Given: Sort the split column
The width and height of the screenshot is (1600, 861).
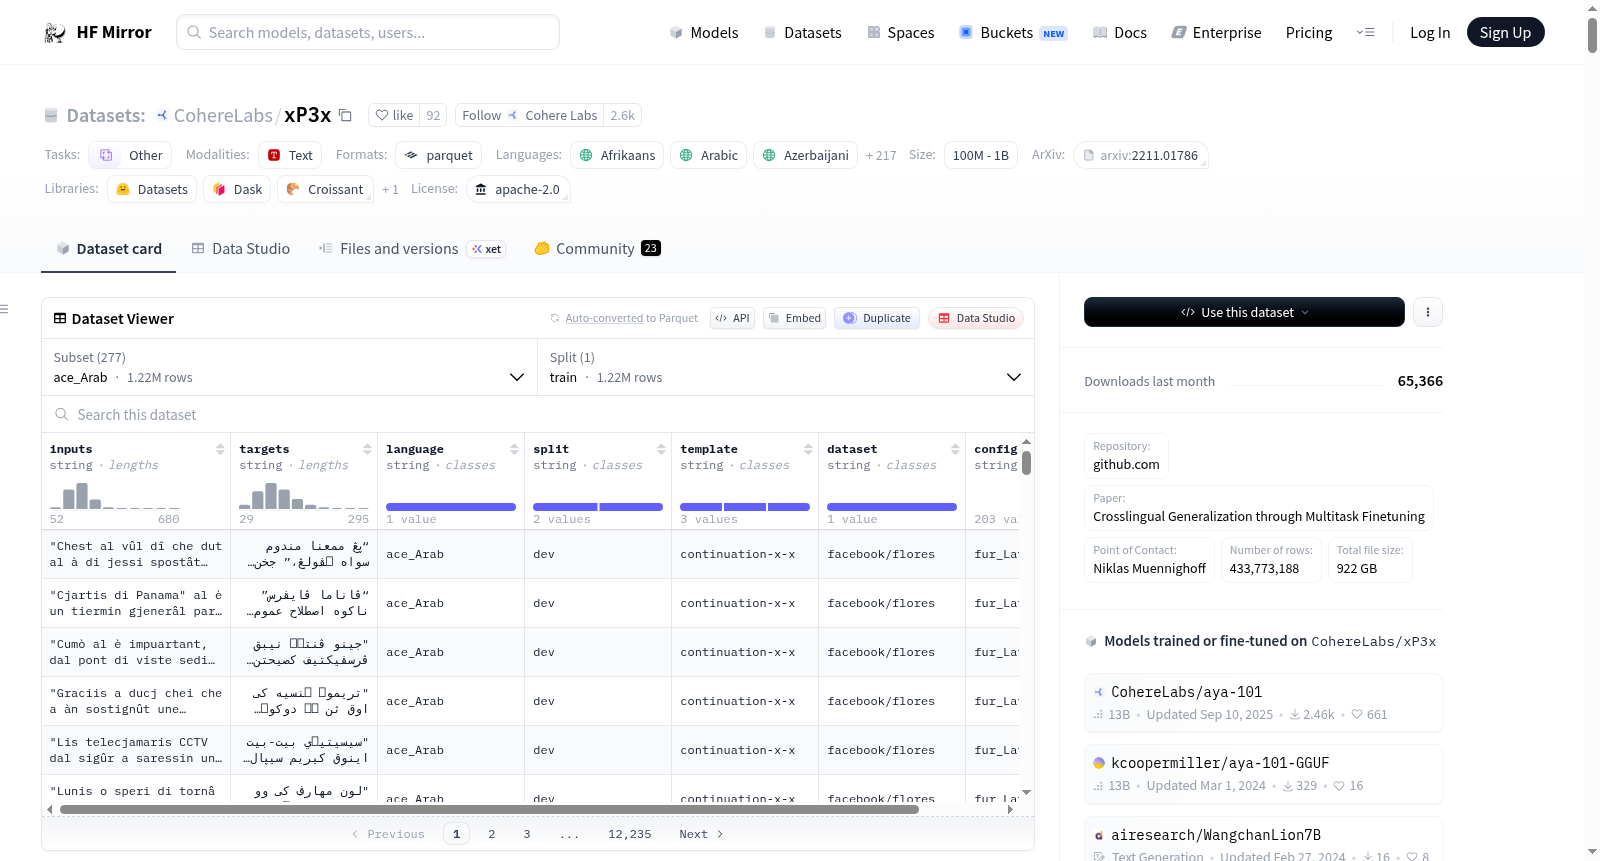Looking at the screenshot, I should (661, 450).
